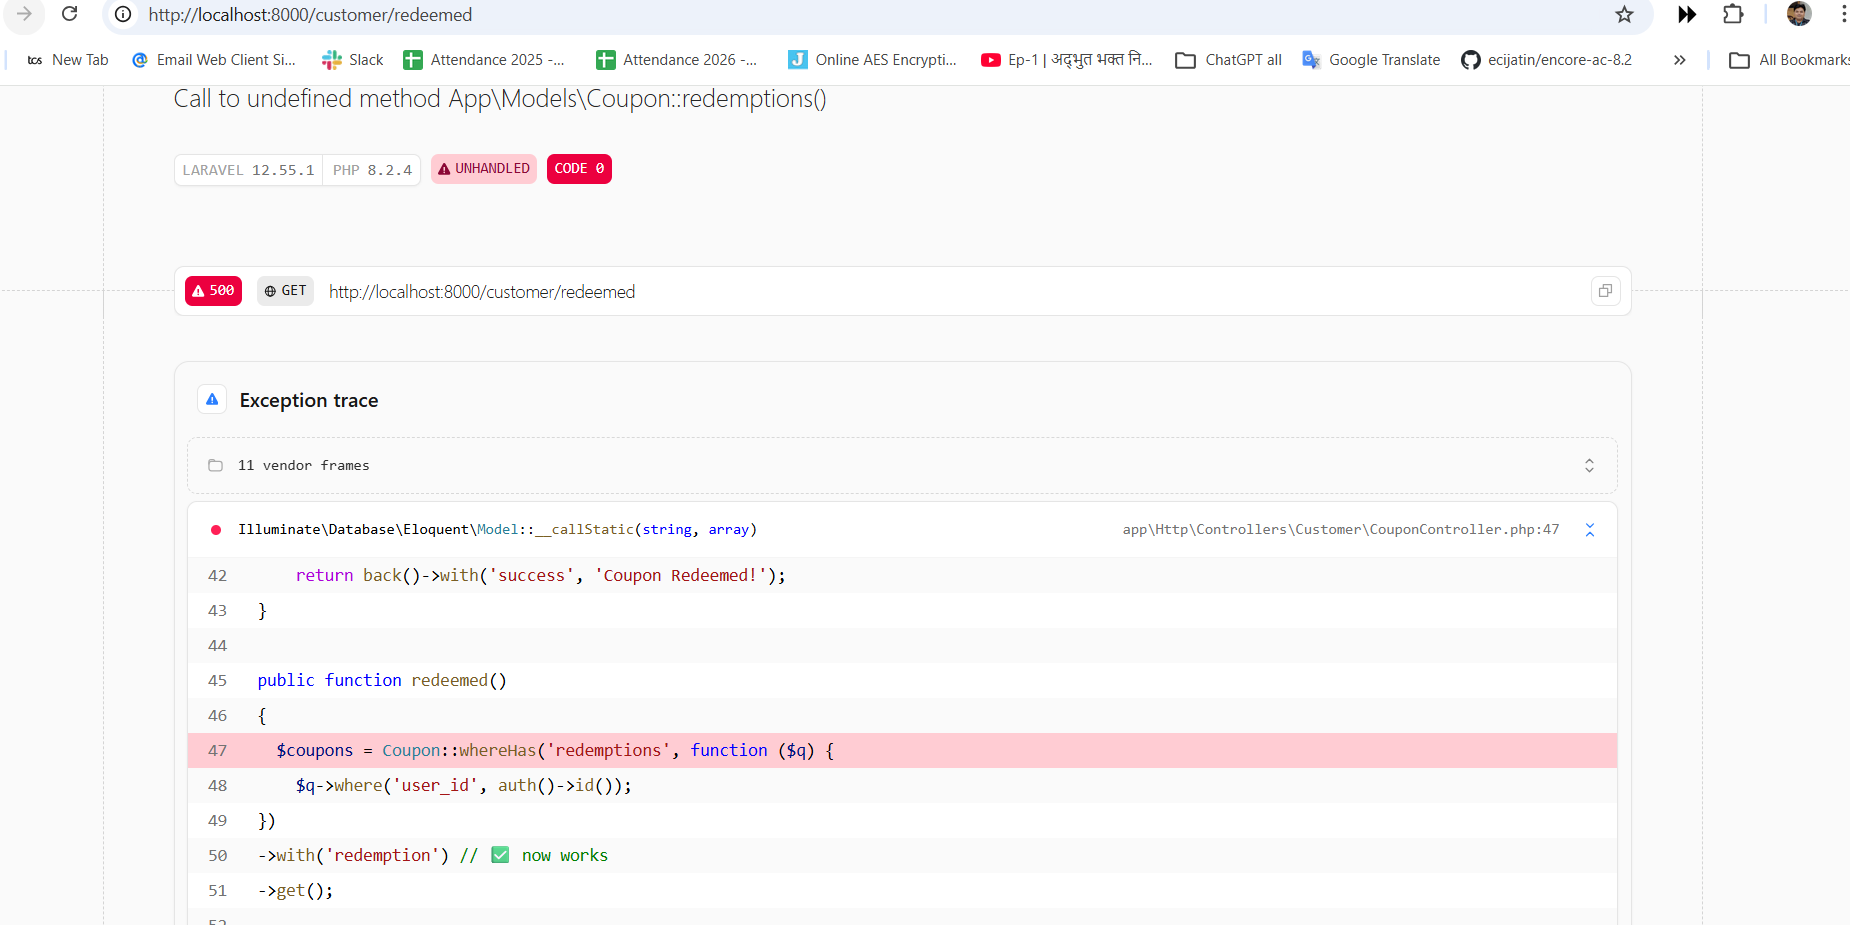Click the site info icon in address bar

(x=123, y=14)
